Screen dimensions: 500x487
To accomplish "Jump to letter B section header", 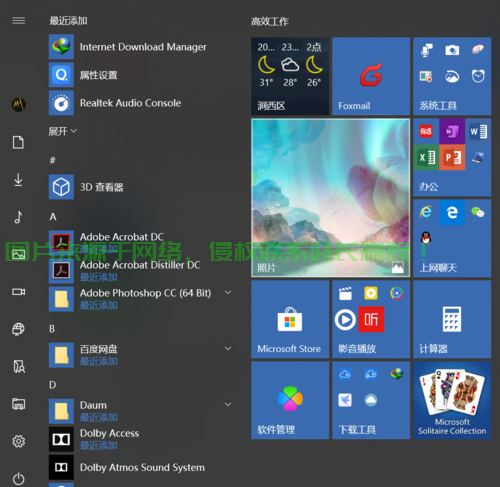I will coord(52,329).
